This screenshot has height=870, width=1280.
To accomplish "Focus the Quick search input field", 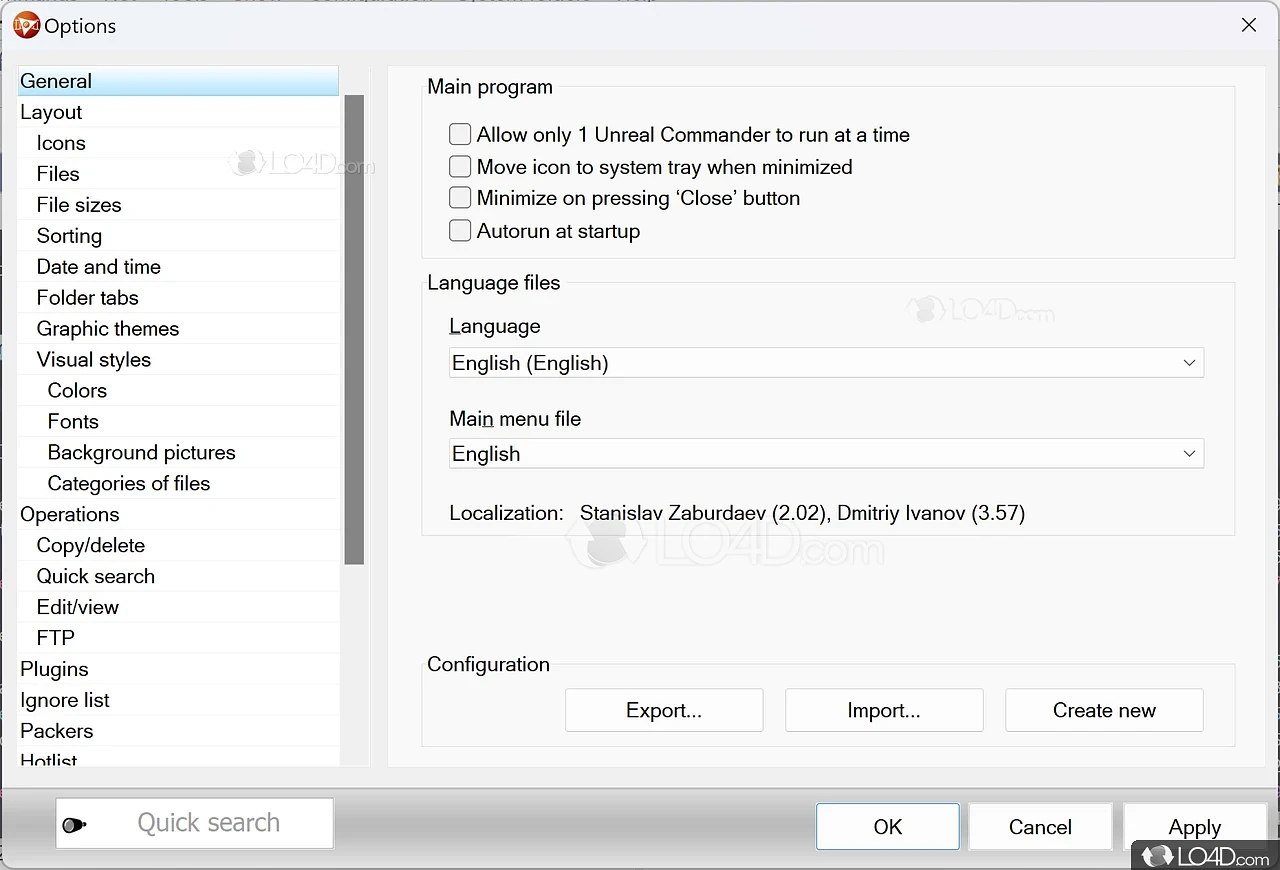I will coord(194,823).
